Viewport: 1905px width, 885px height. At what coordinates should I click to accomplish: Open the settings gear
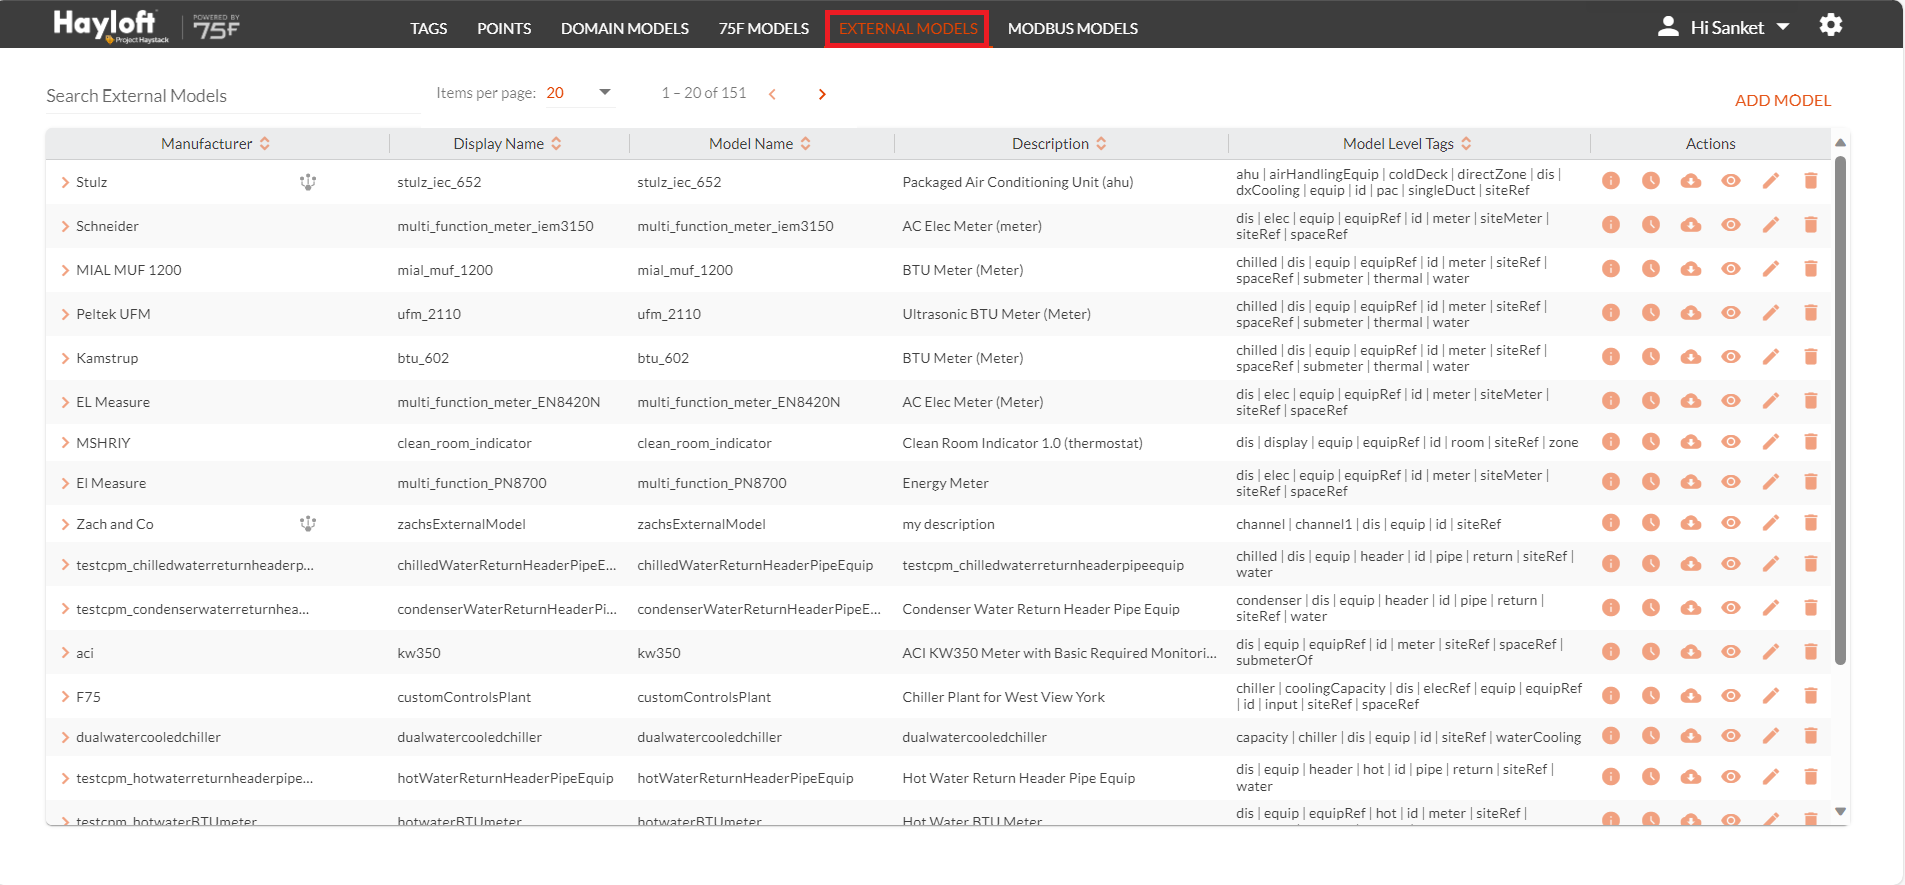1830,25
